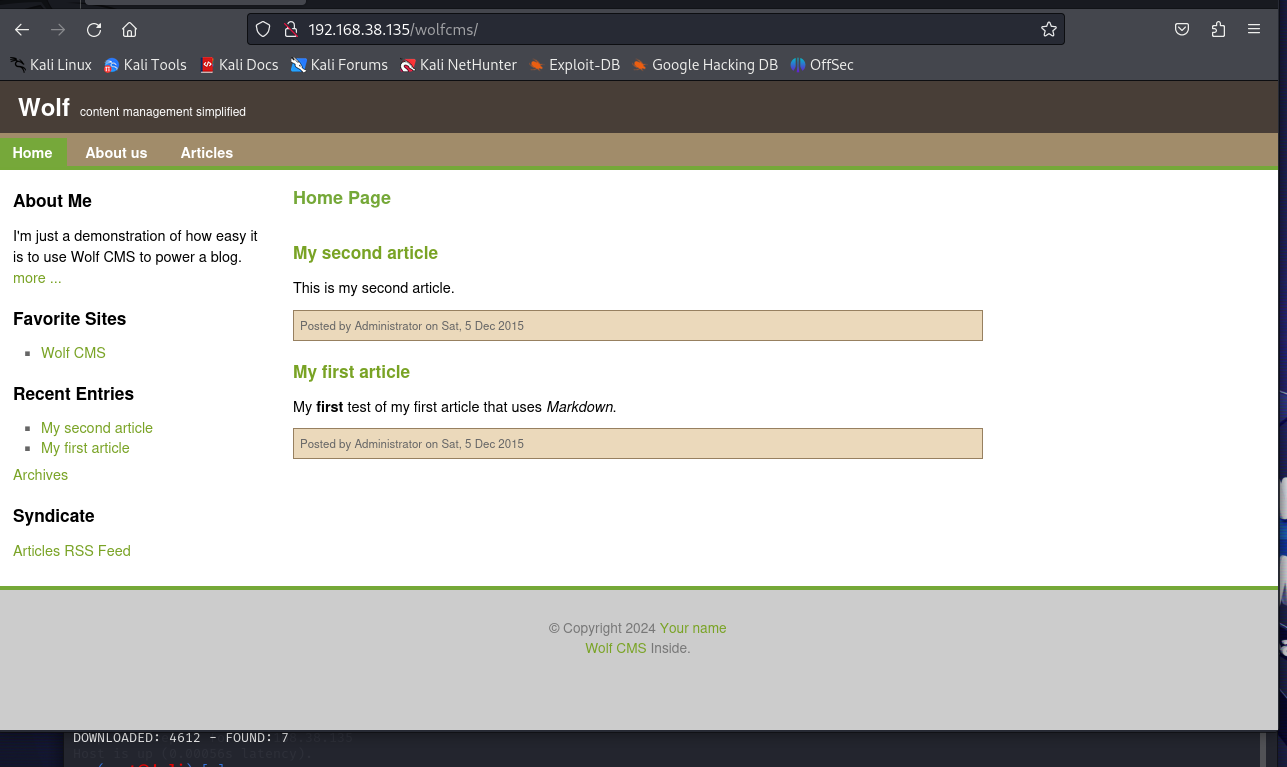Open Kali Docs bookmark

coord(239,65)
